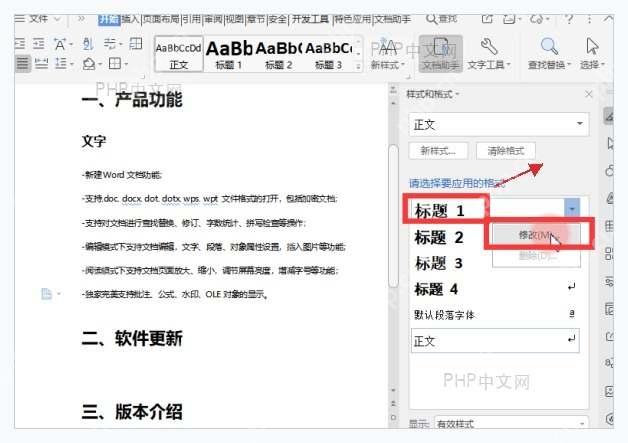Click the decrease indent icon

20,43
